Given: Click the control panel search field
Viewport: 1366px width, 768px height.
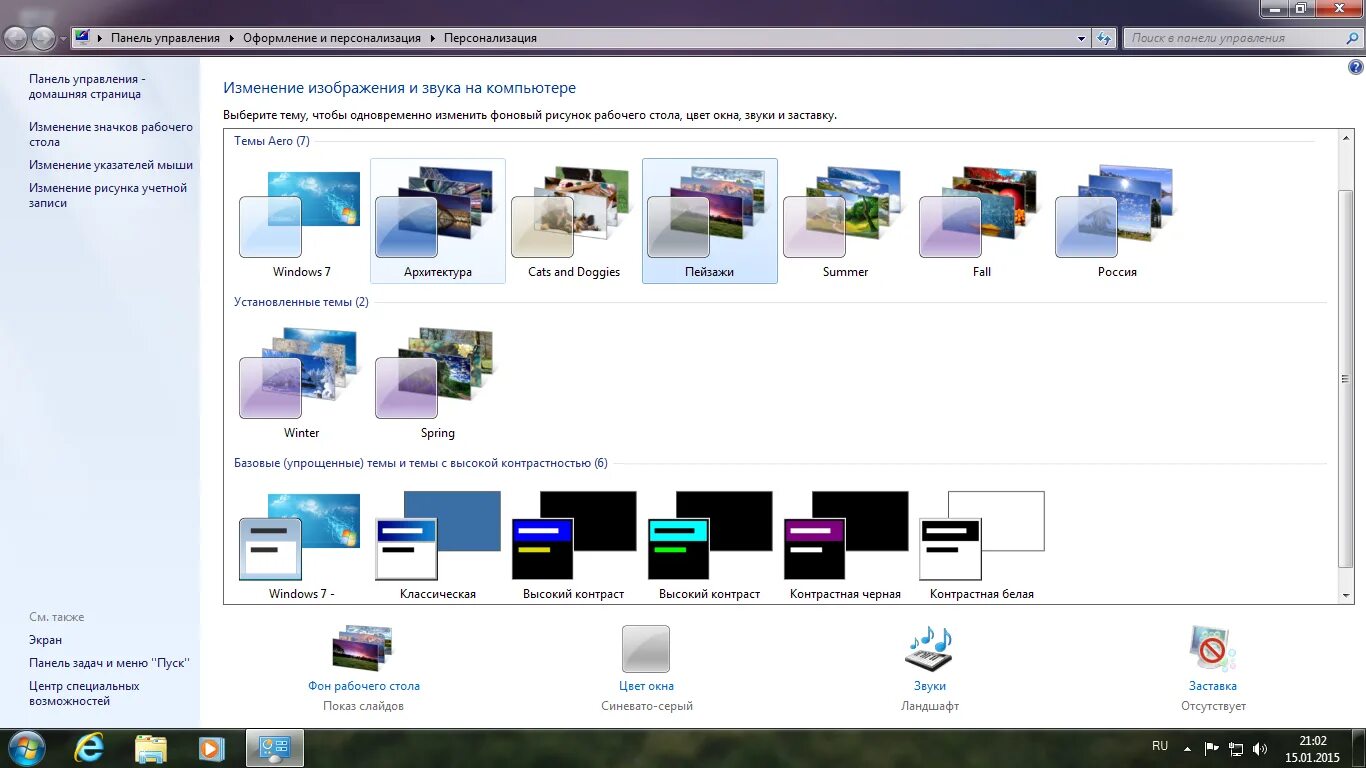Looking at the screenshot, I should pos(1232,38).
